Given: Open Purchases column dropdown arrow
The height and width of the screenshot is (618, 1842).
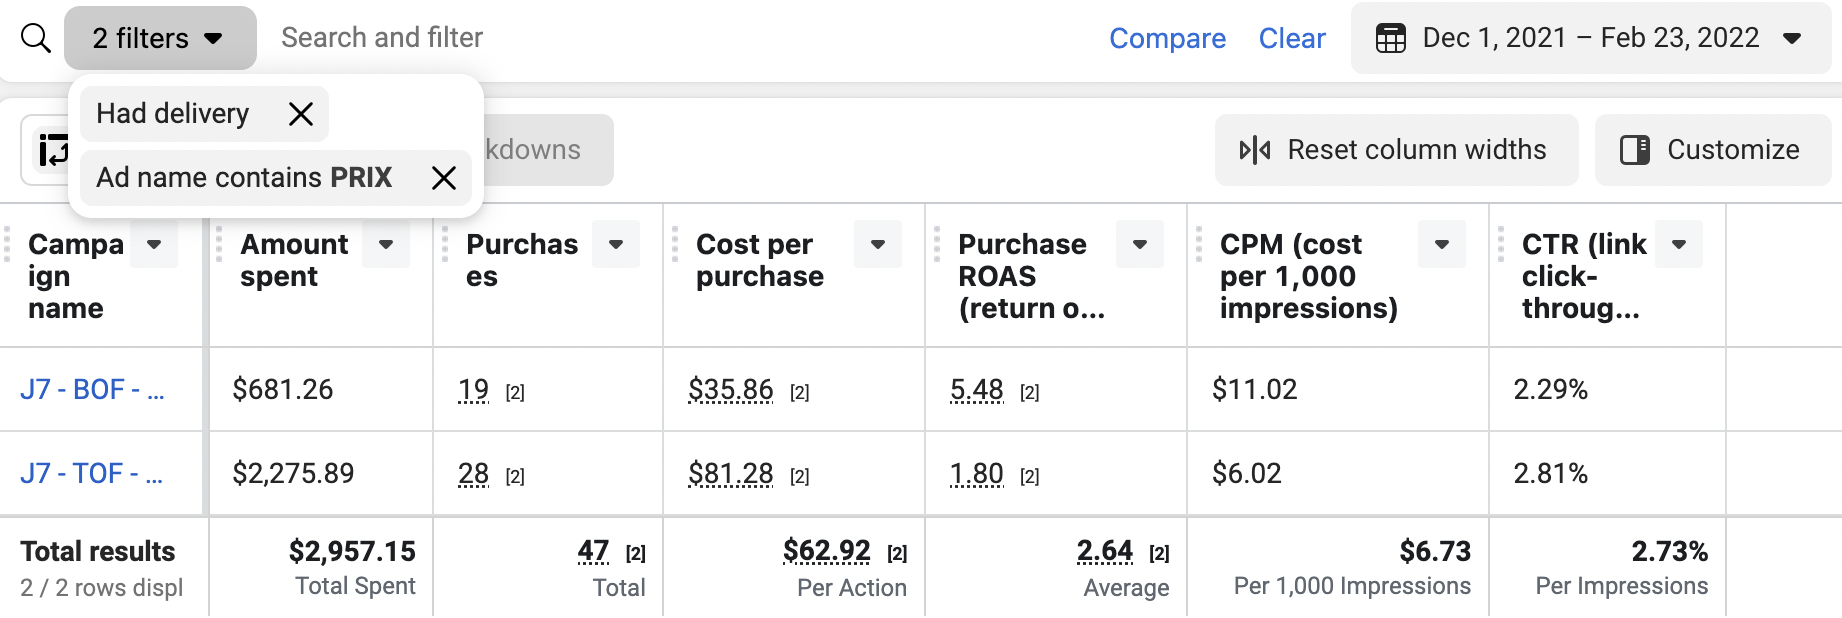Looking at the screenshot, I should coord(616,244).
